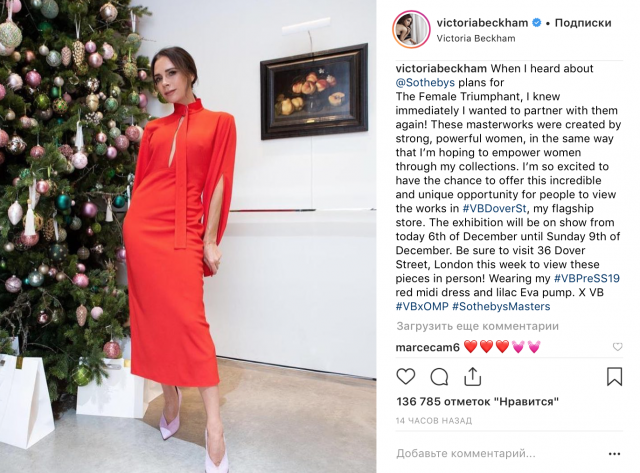Open victoriabeckham username in the header
Viewport: 640px width, 473px height.
click(x=482, y=23)
